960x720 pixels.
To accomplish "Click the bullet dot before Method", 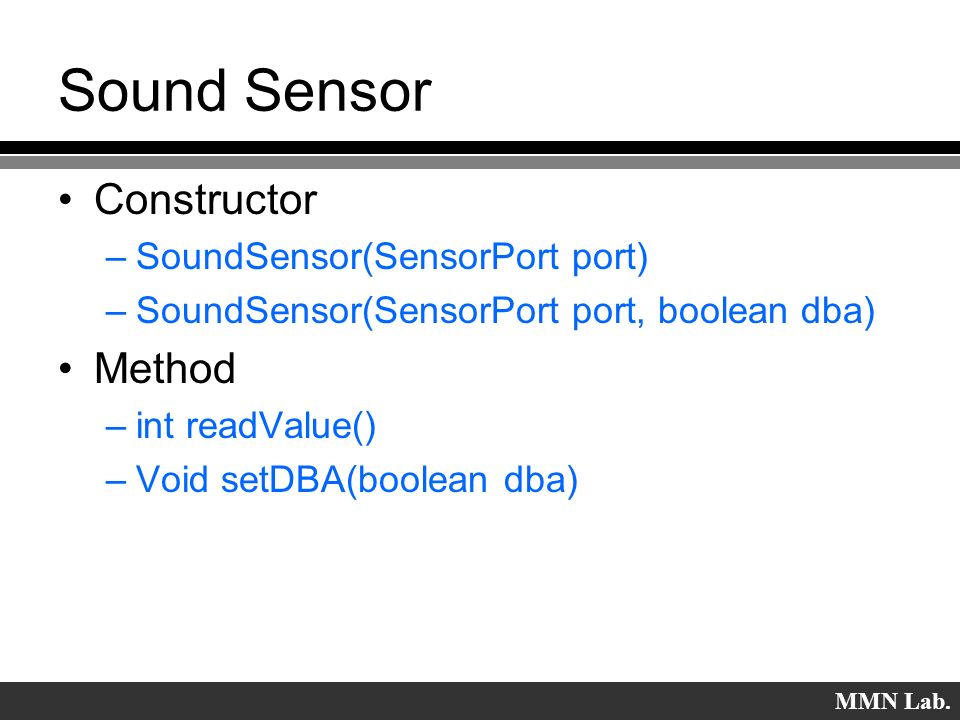I will tap(66, 369).
